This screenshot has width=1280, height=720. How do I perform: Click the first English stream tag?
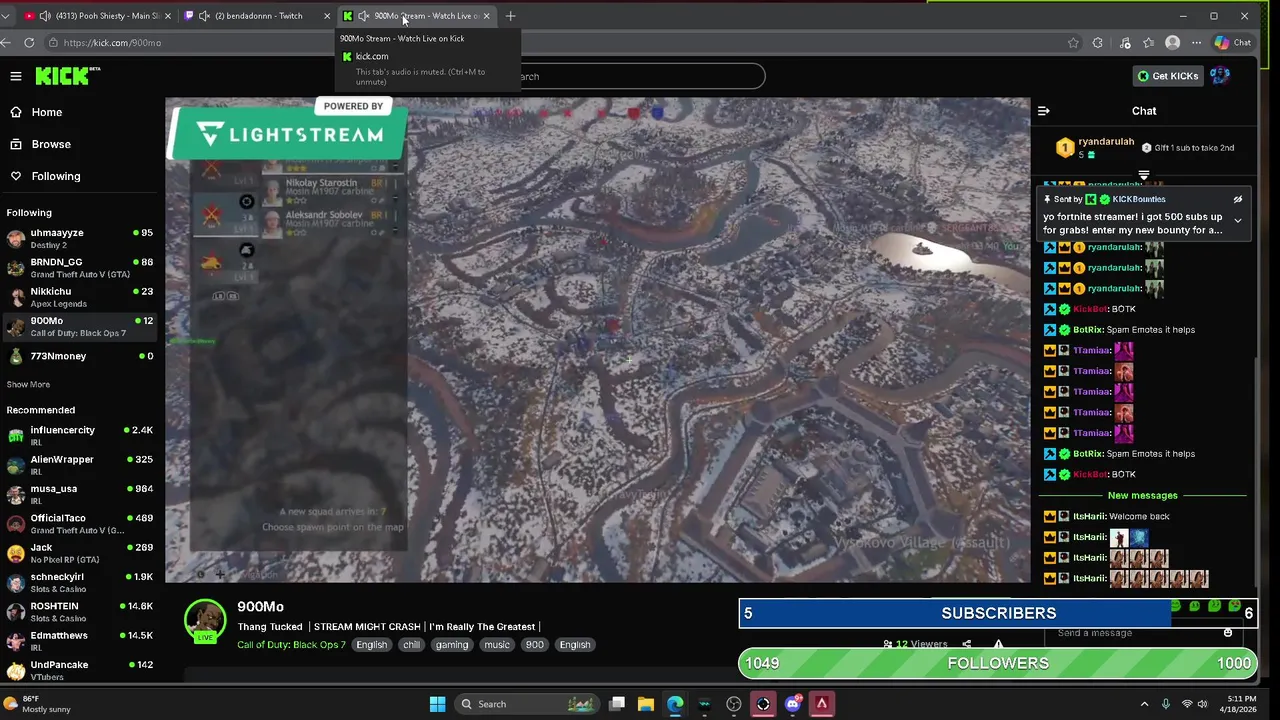click(371, 645)
